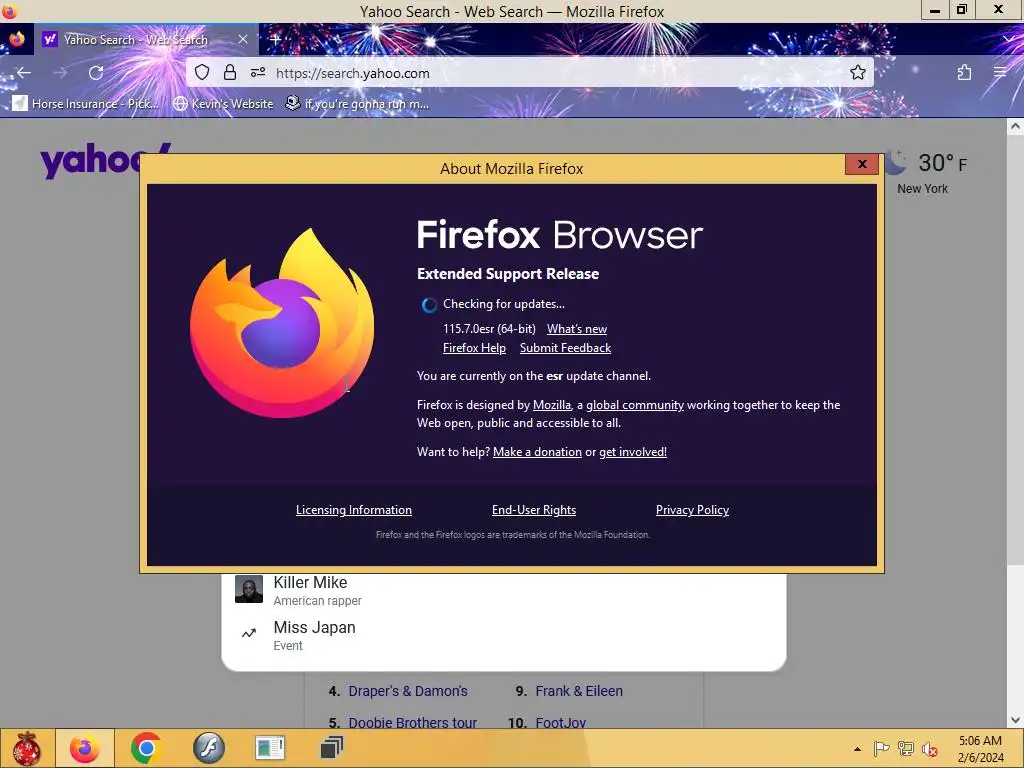Click the weather moon icon
The width and height of the screenshot is (1024, 768).
(896, 163)
